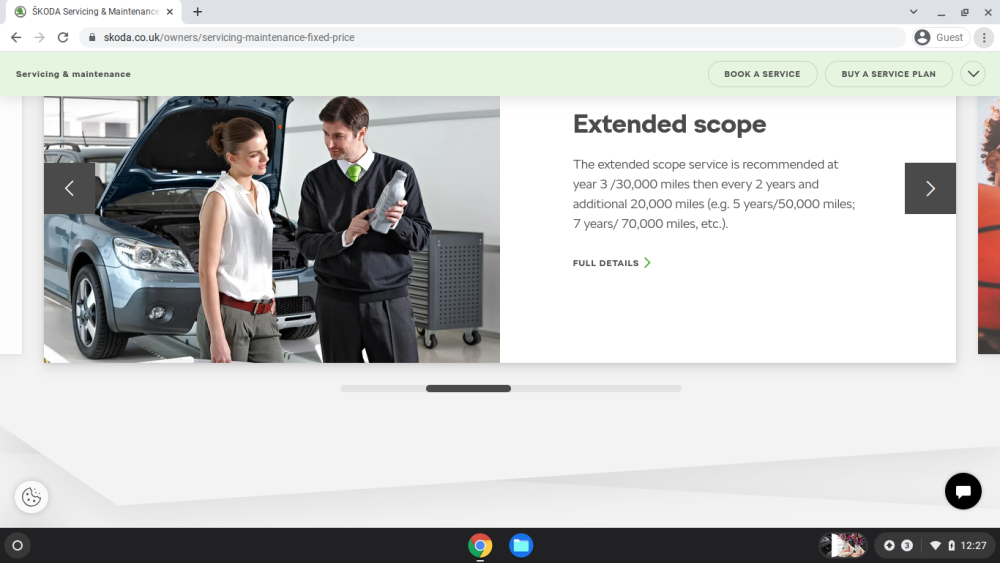Click Book a Service button
The image size is (1000, 563).
click(762, 74)
